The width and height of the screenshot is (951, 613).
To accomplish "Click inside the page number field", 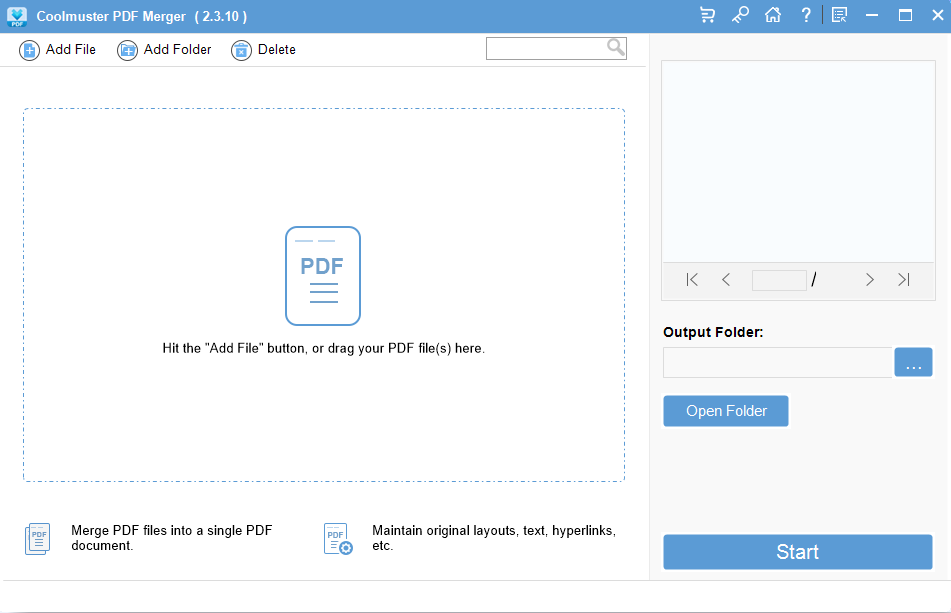I will tap(779, 280).
